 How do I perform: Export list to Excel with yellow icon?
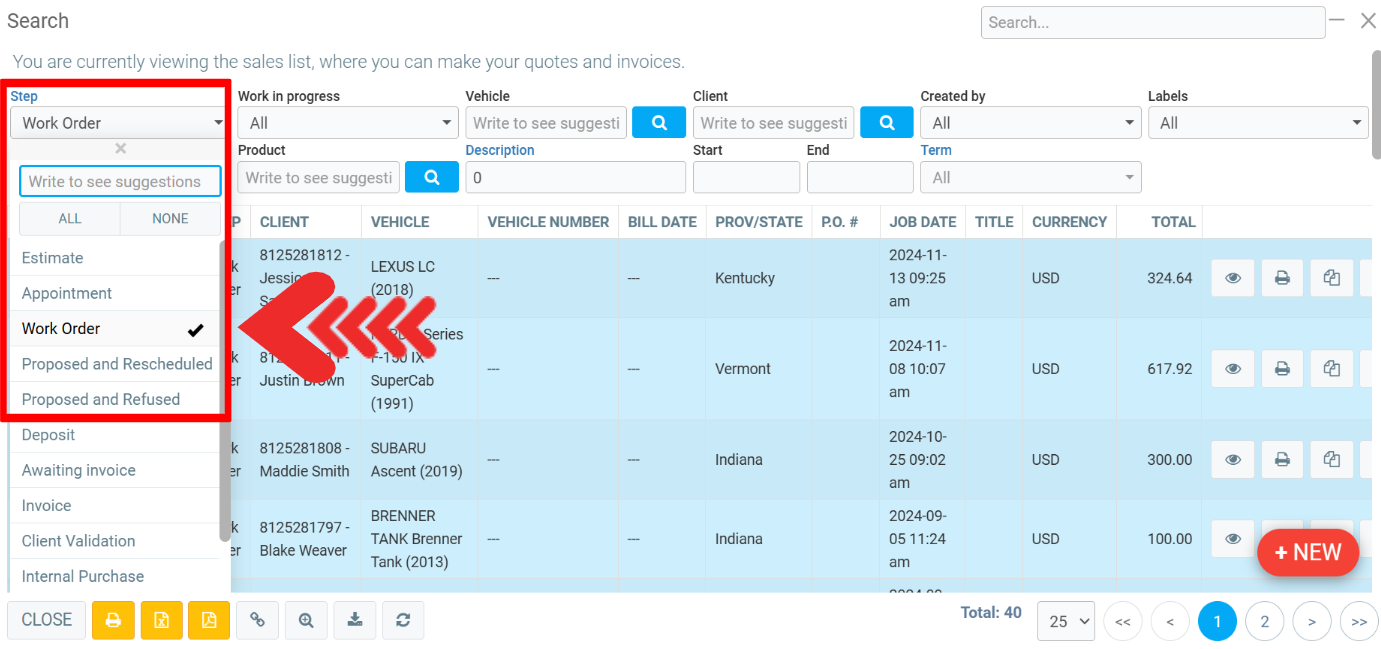pos(161,620)
